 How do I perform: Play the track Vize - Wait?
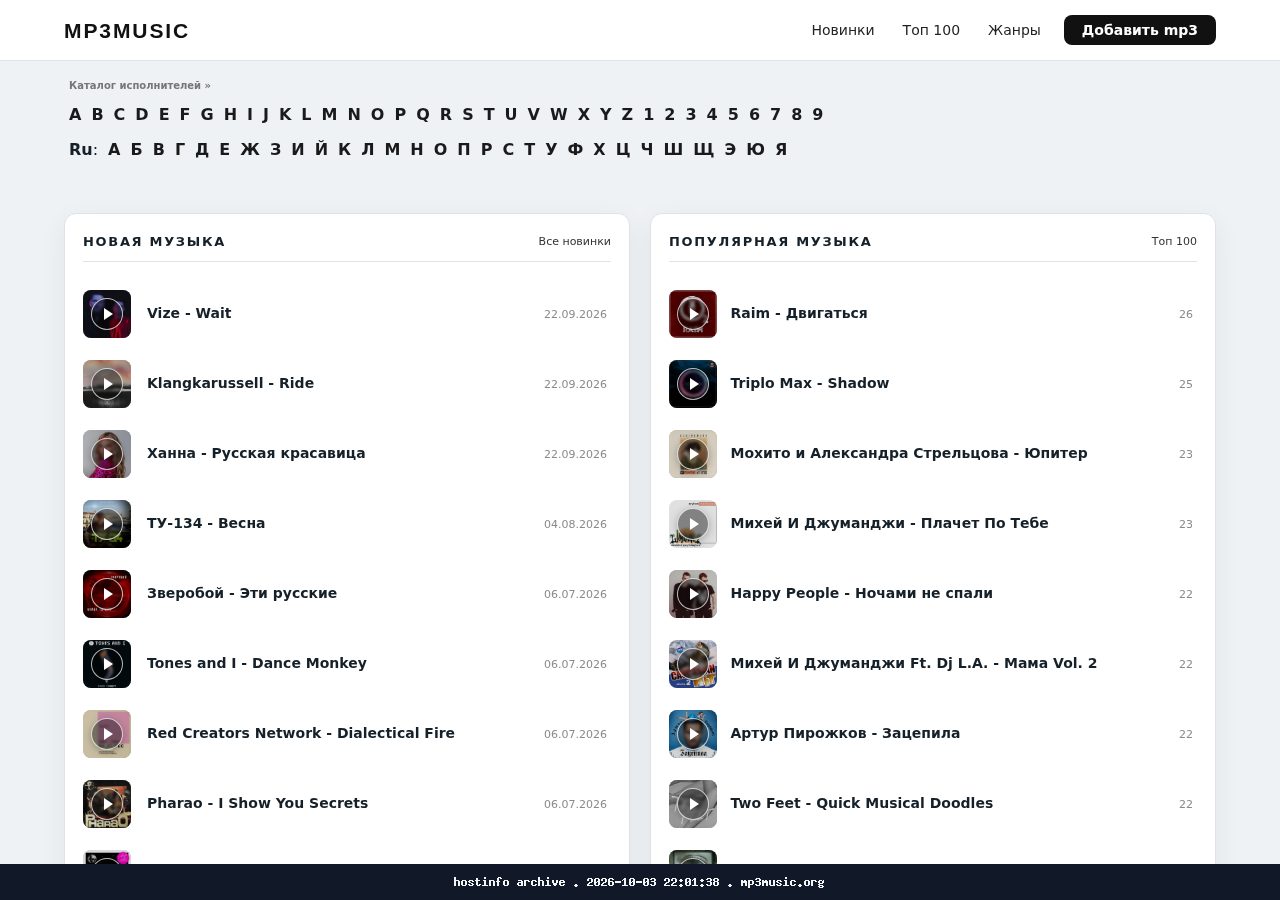pos(107,314)
